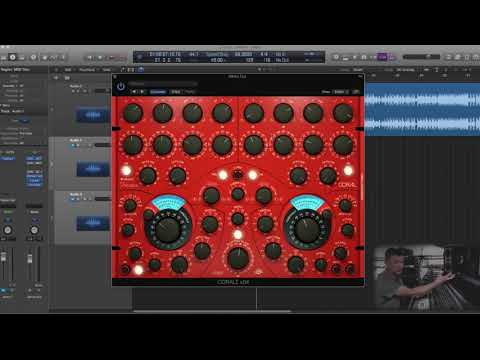Open the plugin View size dropdown
This screenshot has width=480, height=360.
click(x=340, y=92)
